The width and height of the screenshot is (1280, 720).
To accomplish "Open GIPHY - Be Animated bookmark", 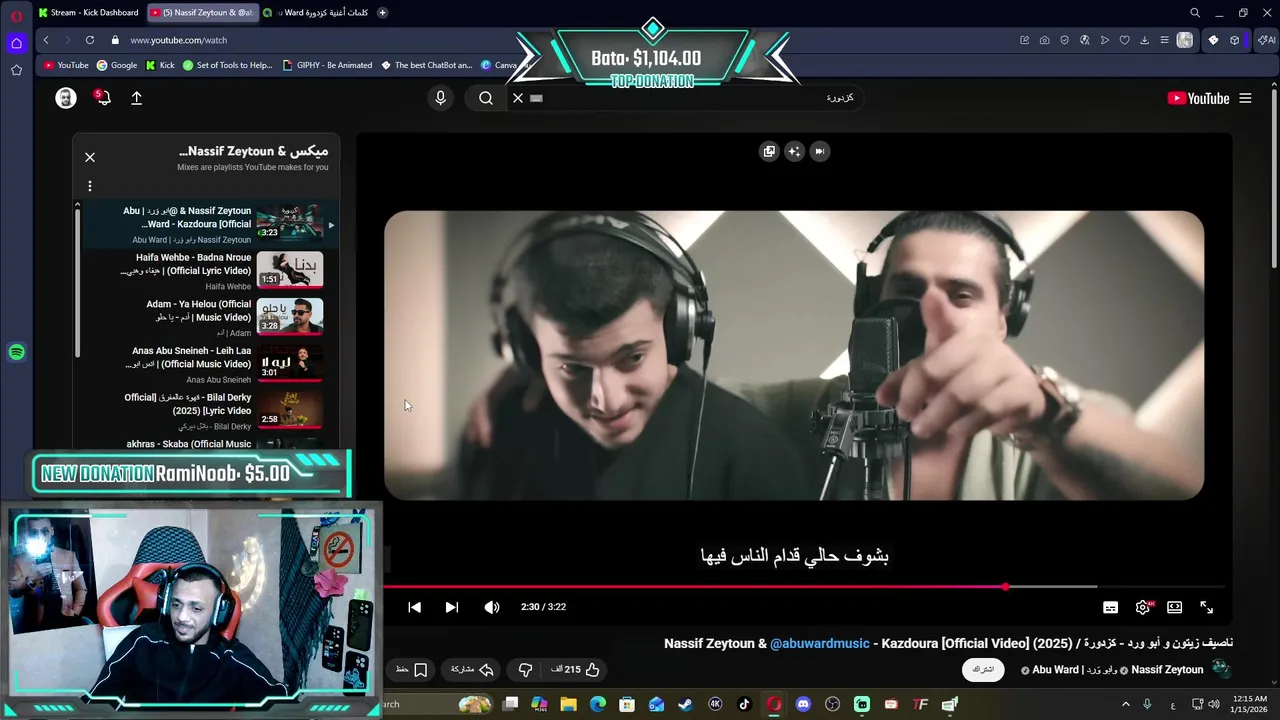I will tap(328, 65).
